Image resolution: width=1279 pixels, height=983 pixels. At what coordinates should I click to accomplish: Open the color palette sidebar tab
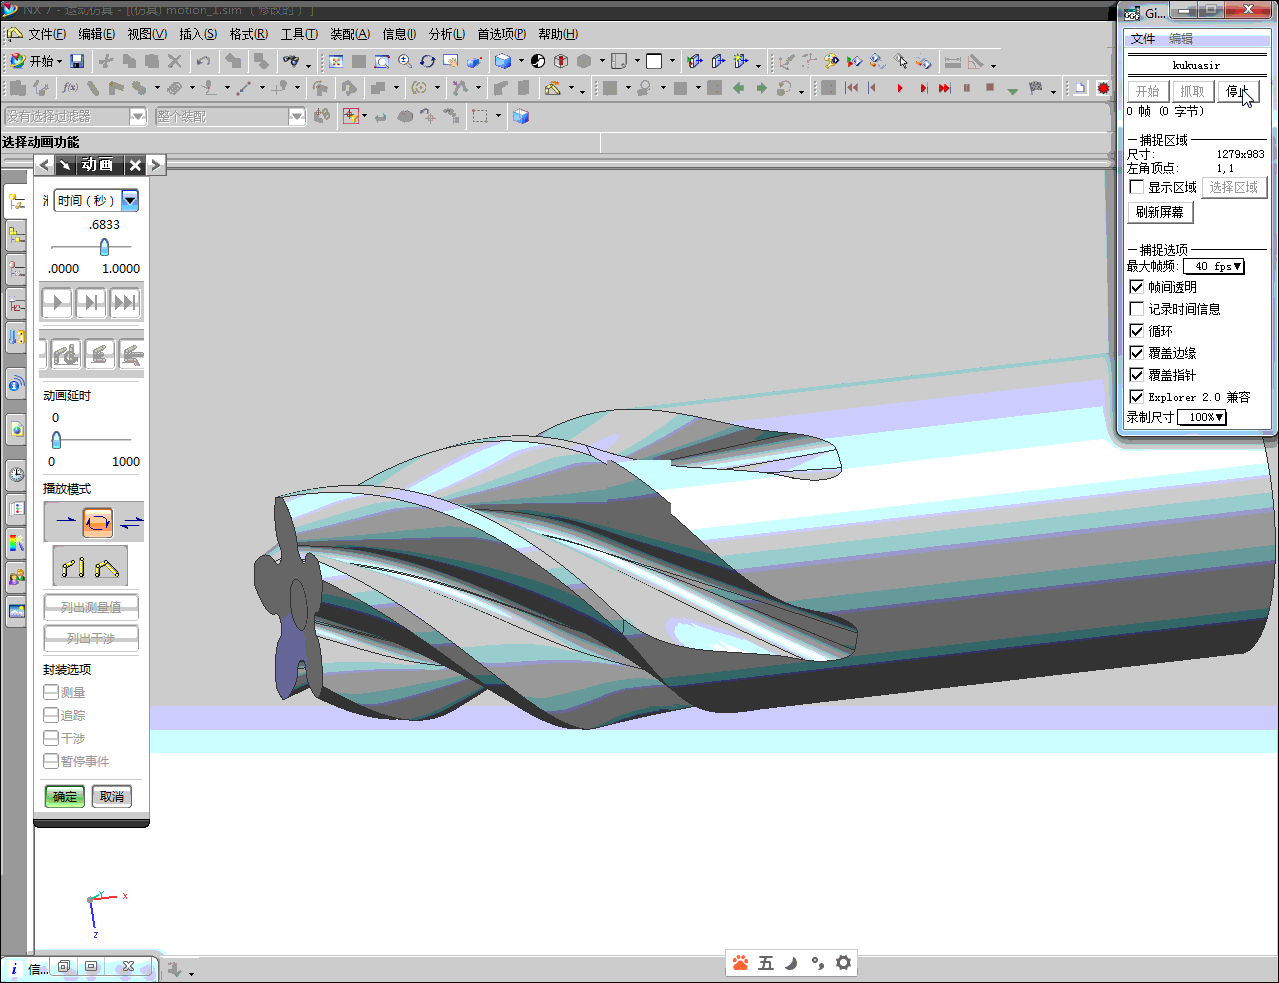[x=16, y=543]
